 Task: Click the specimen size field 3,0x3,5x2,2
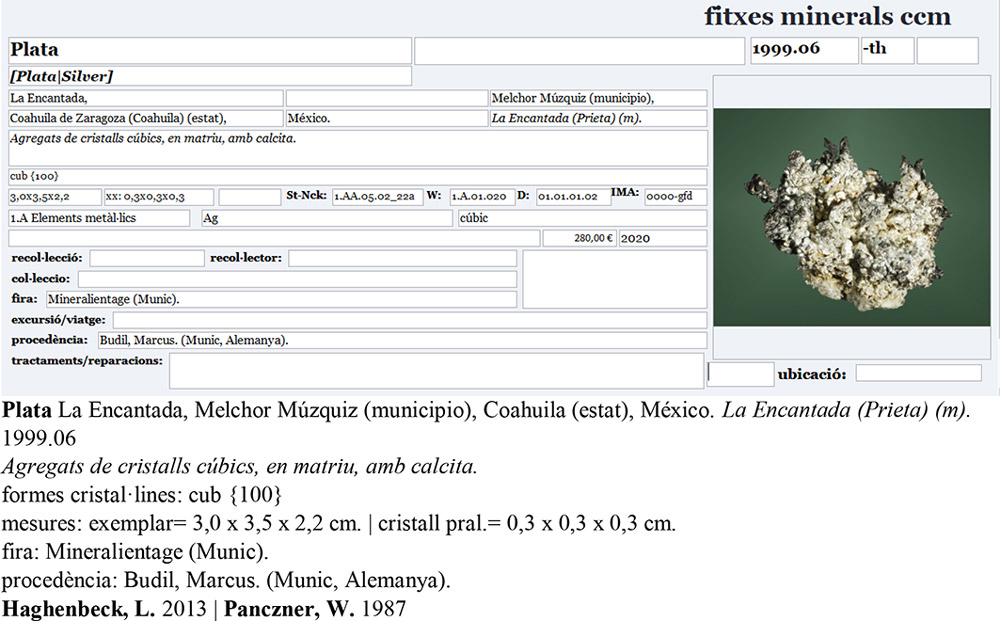tap(55, 197)
